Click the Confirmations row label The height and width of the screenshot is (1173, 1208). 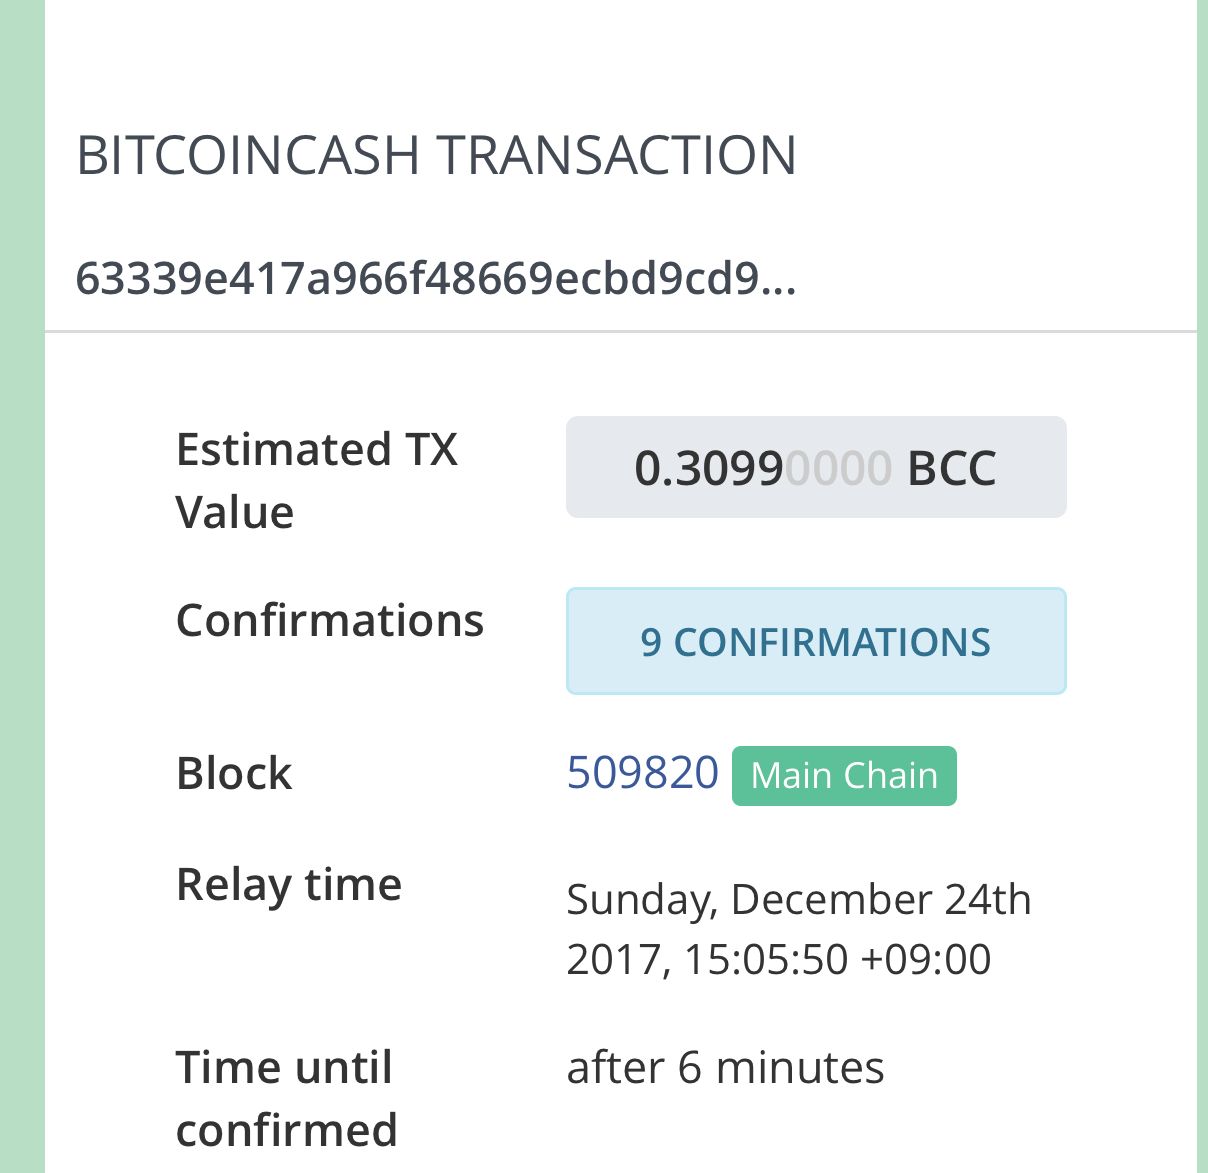tap(330, 620)
